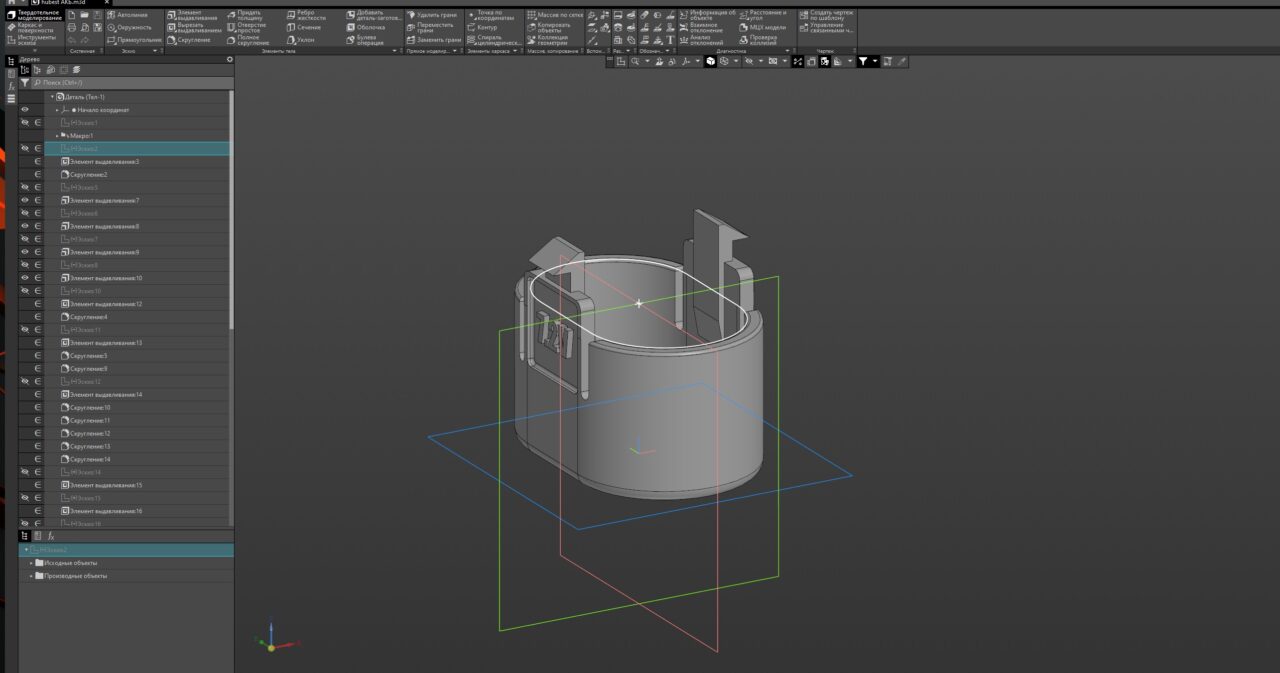Open the variables fx side panel icon
The width and height of the screenshot is (1280, 673).
click(11, 87)
